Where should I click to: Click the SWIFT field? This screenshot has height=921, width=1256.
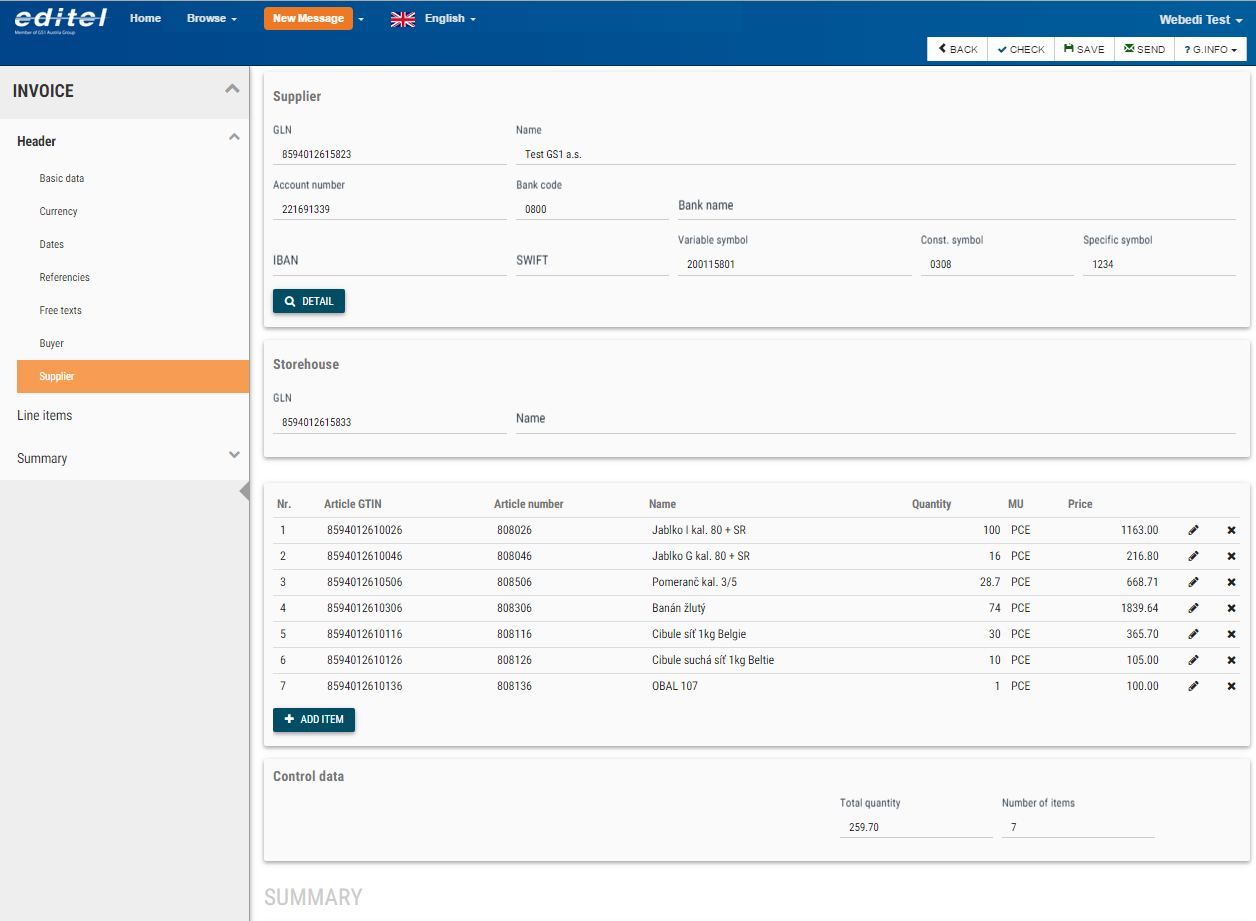tap(592, 261)
